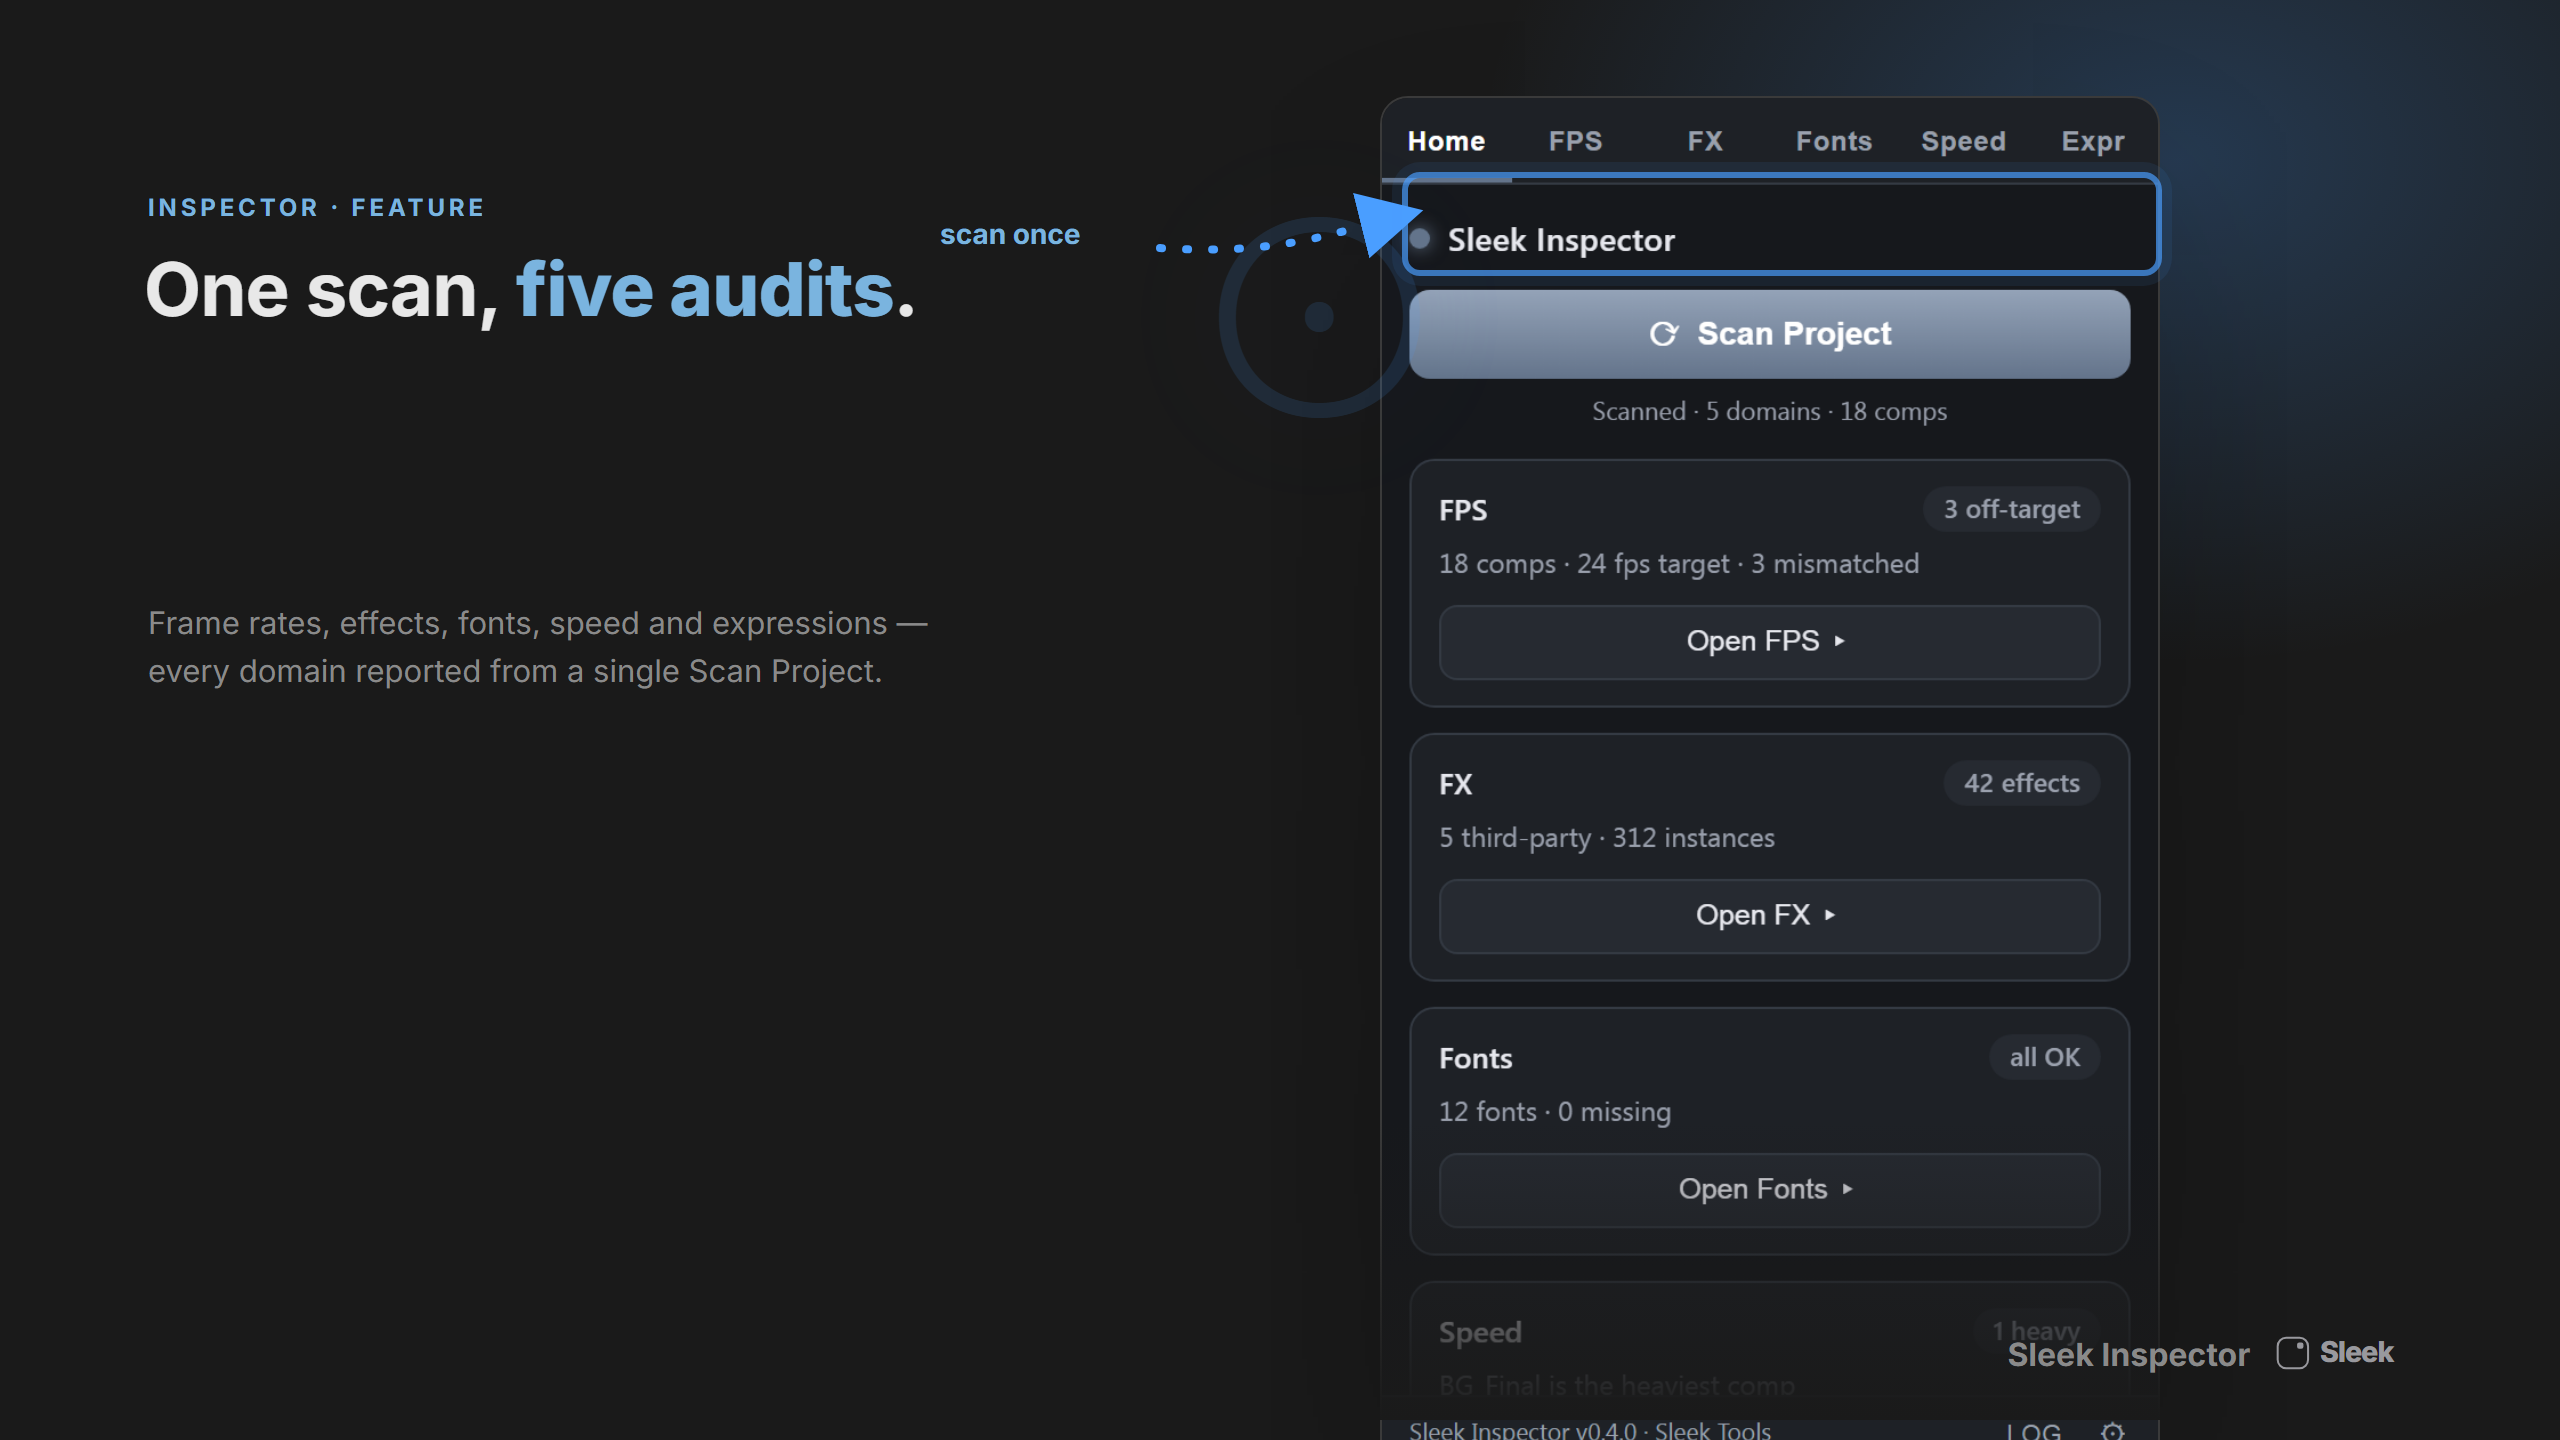Open settings via the footer gear icon
The width and height of the screenshot is (2560, 1440).
click(2113, 1431)
